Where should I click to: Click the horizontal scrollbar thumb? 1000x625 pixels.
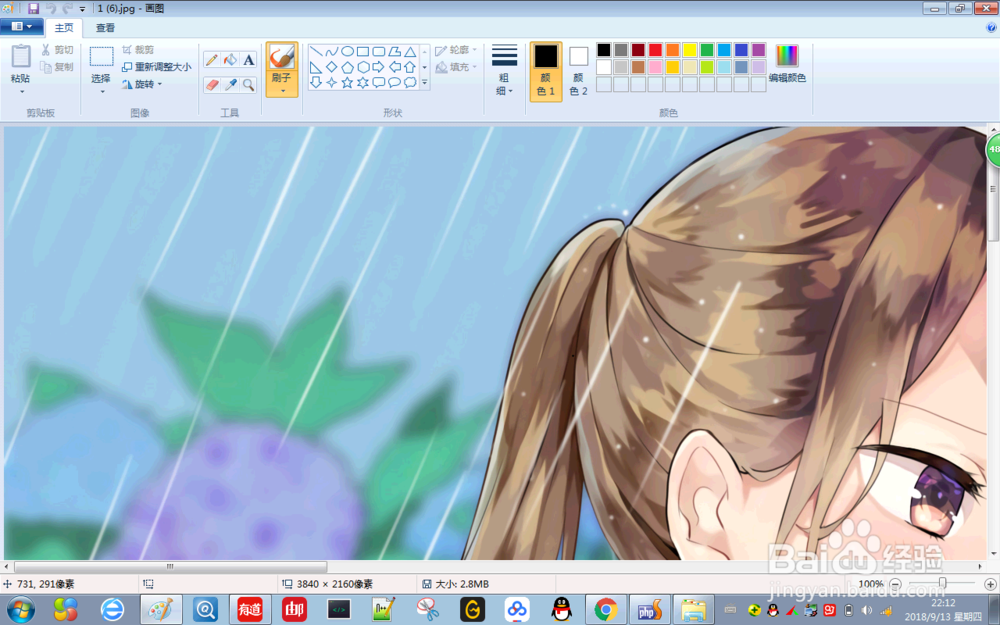(170, 566)
